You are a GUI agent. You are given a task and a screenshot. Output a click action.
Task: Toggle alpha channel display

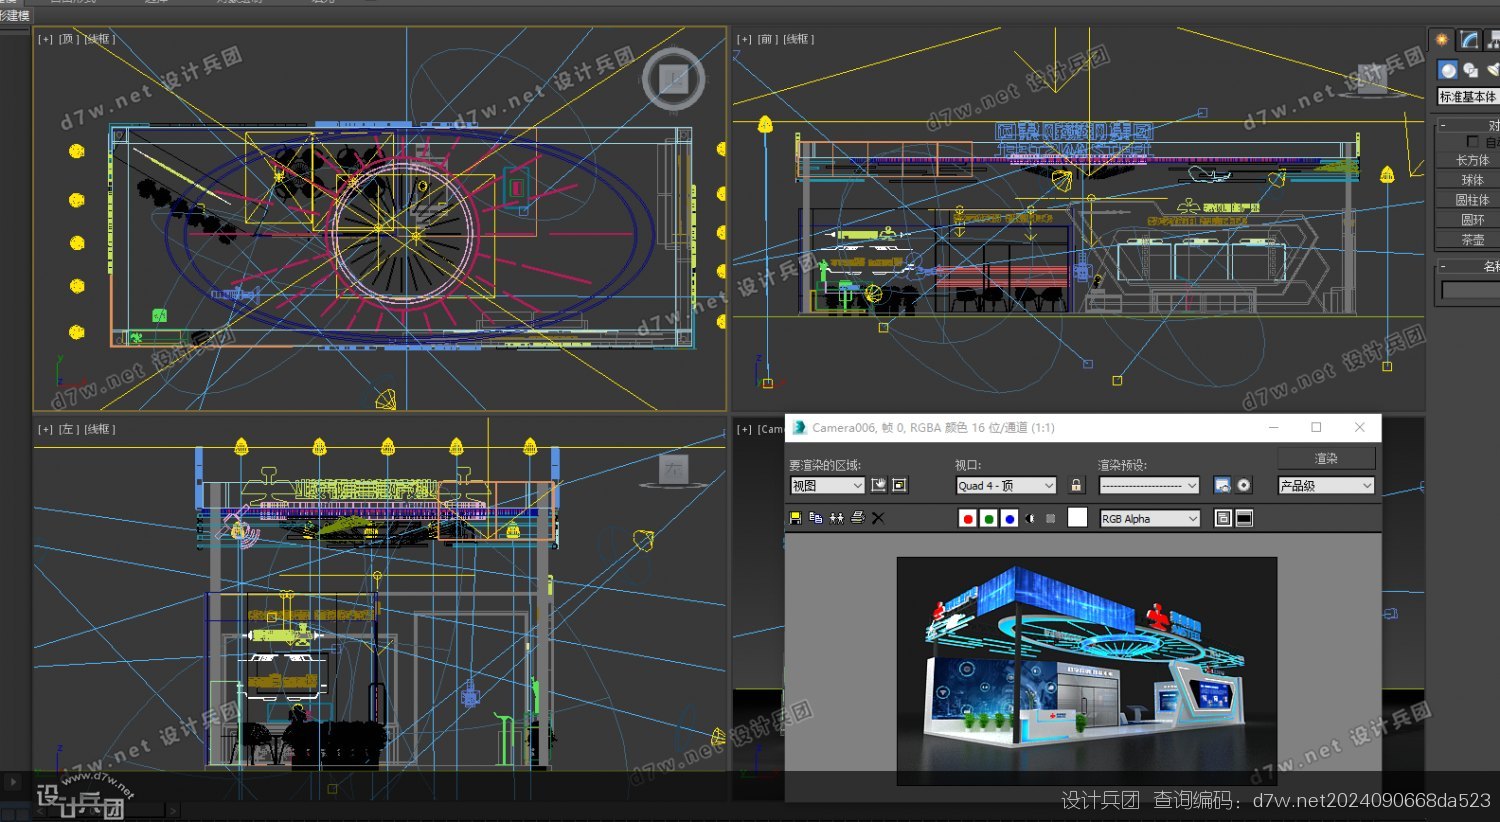pos(1030,518)
